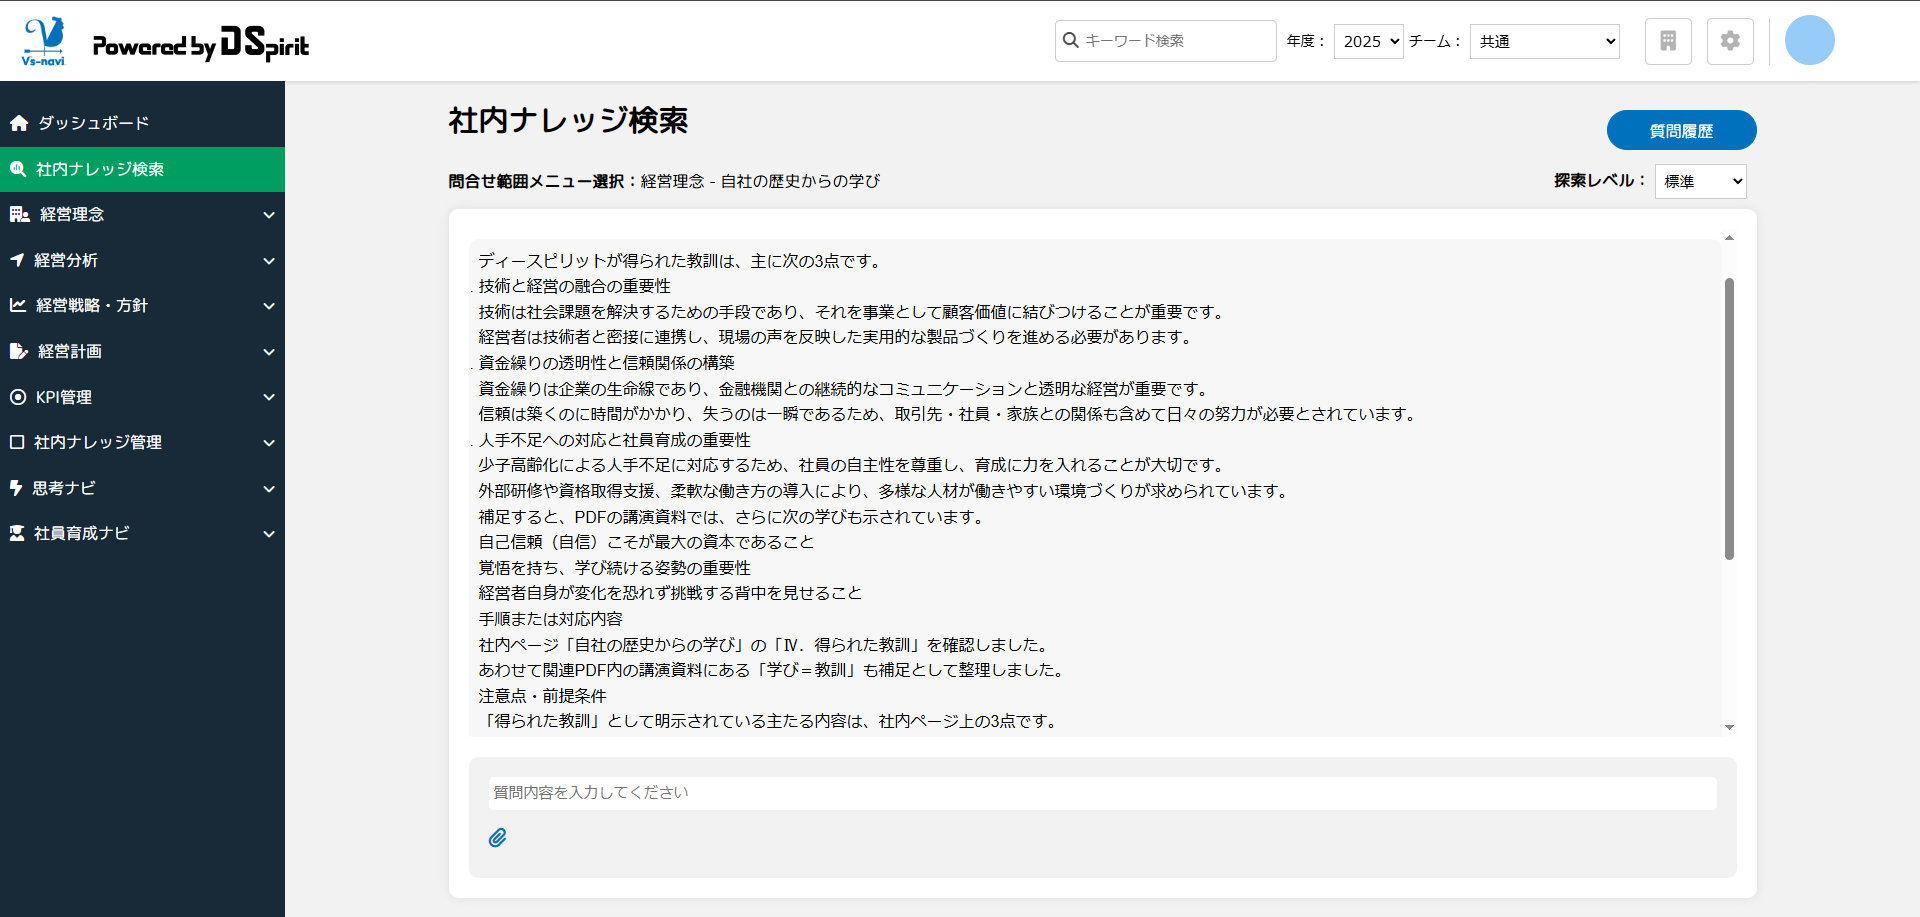The image size is (1920, 917).
Task: Open settings via the gear icon
Action: pyautogui.click(x=1730, y=41)
